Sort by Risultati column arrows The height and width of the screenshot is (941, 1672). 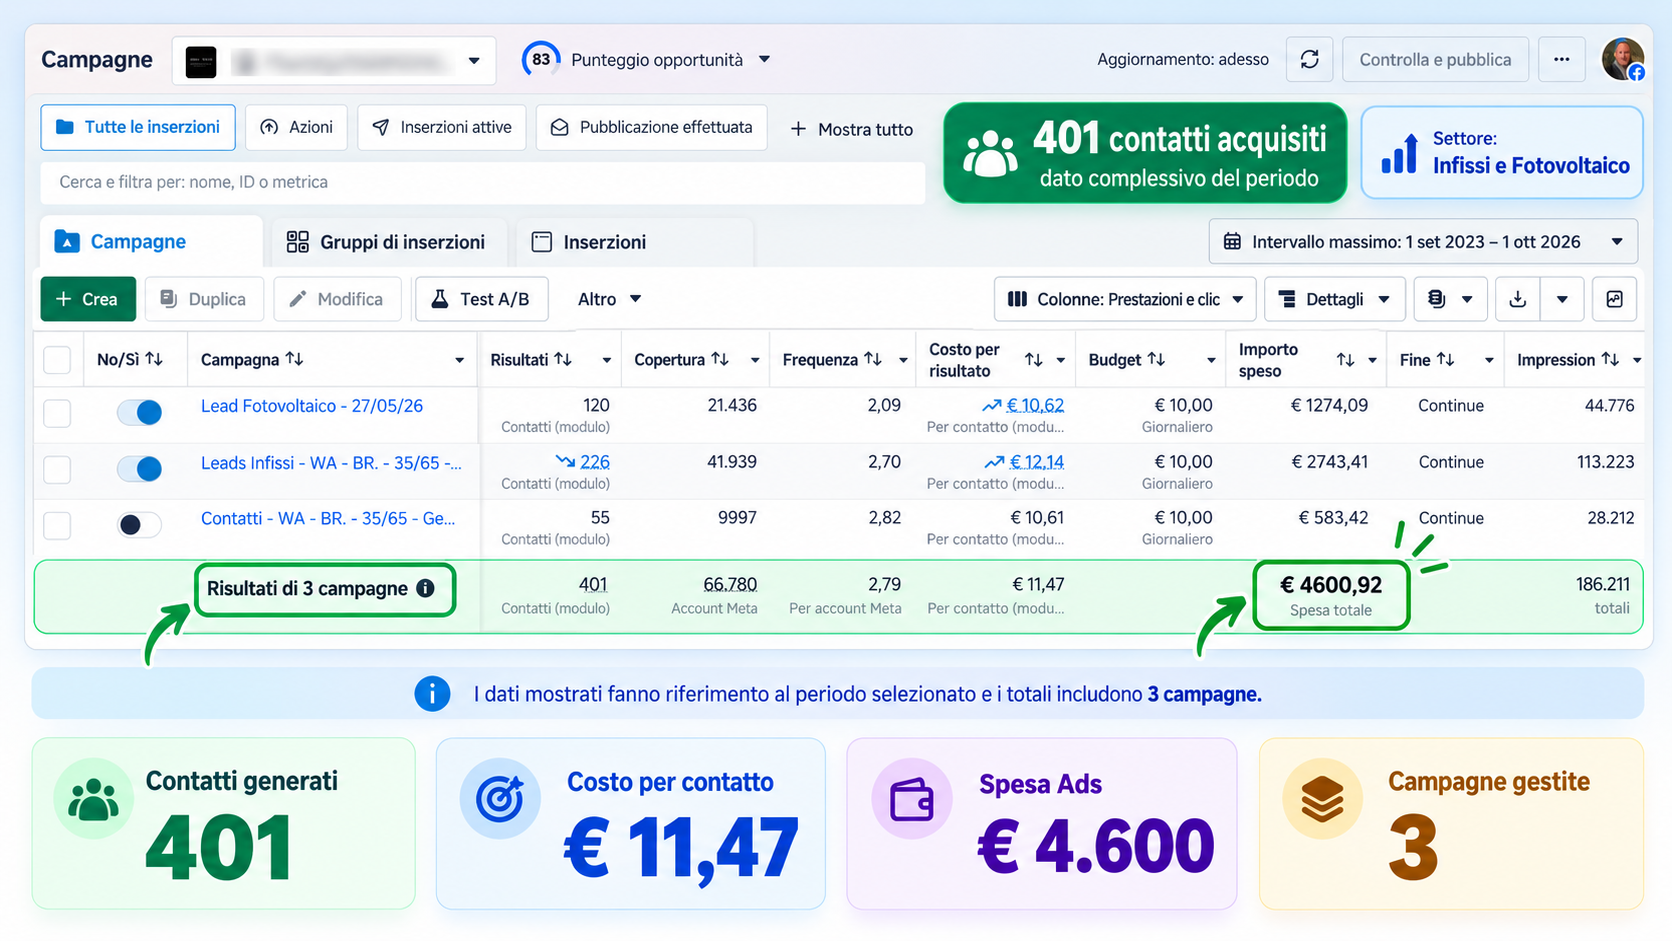pyautogui.click(x=563, y=359)
